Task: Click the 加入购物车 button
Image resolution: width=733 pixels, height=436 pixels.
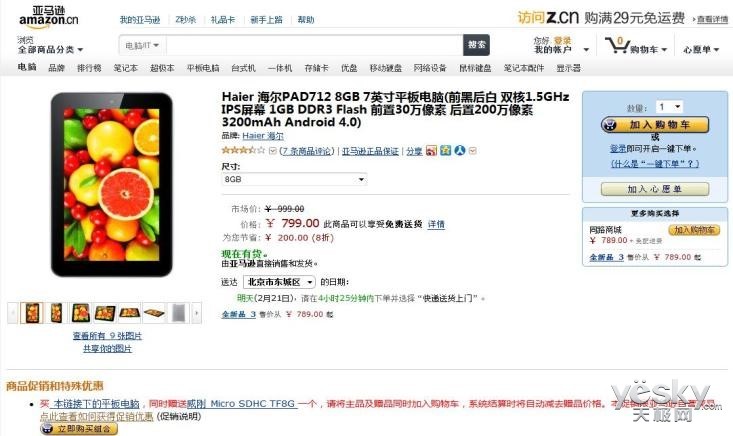Action: click(654, 125)
